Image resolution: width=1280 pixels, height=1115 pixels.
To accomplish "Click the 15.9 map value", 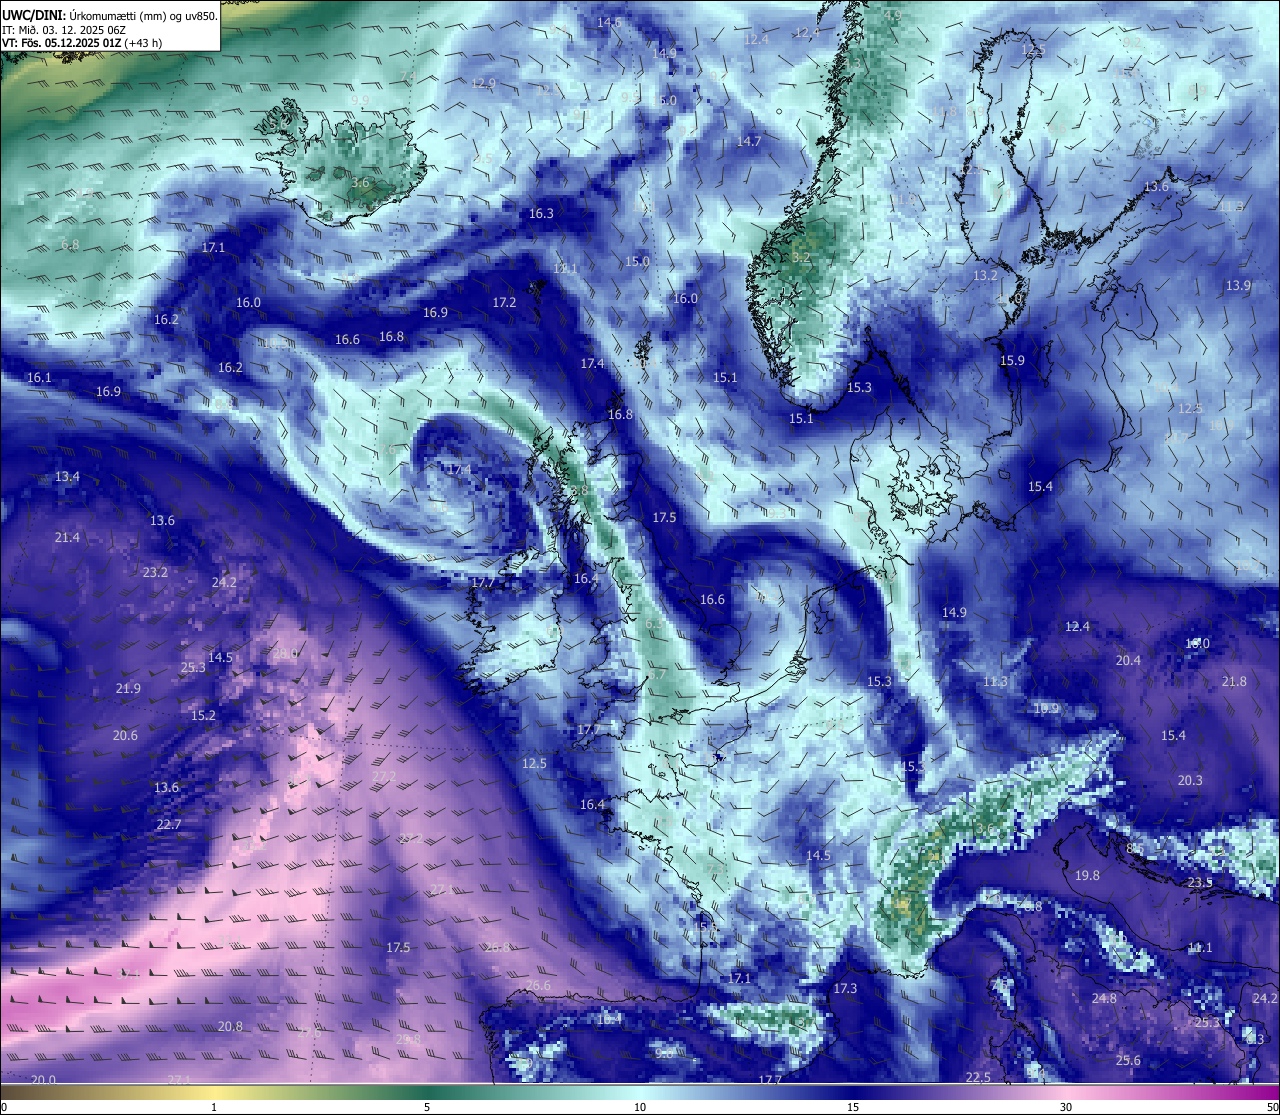I will (x=1012, y=360).
